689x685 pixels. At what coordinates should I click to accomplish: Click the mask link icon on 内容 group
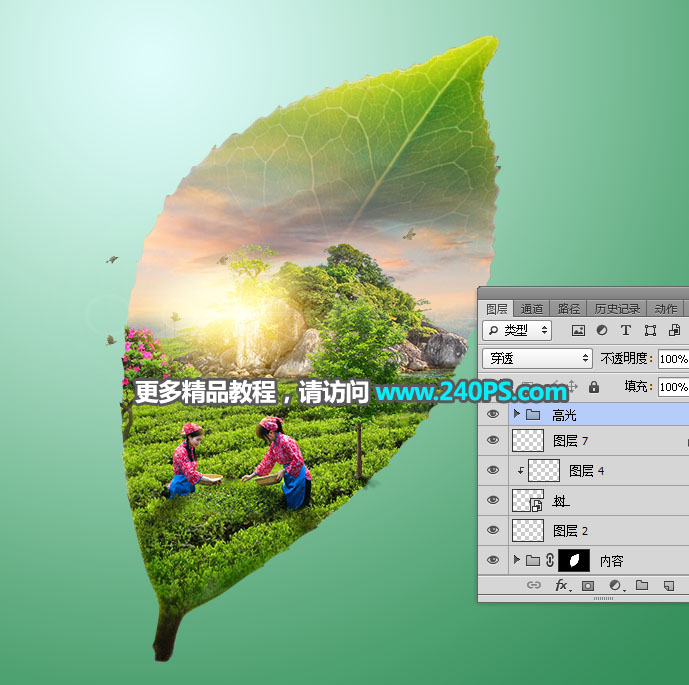pyautogui.click(x=550, y=560)
